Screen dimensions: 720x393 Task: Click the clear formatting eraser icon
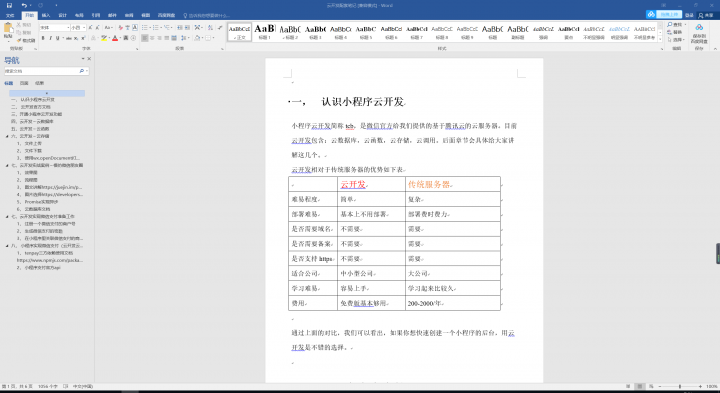(x=120, y=28)
